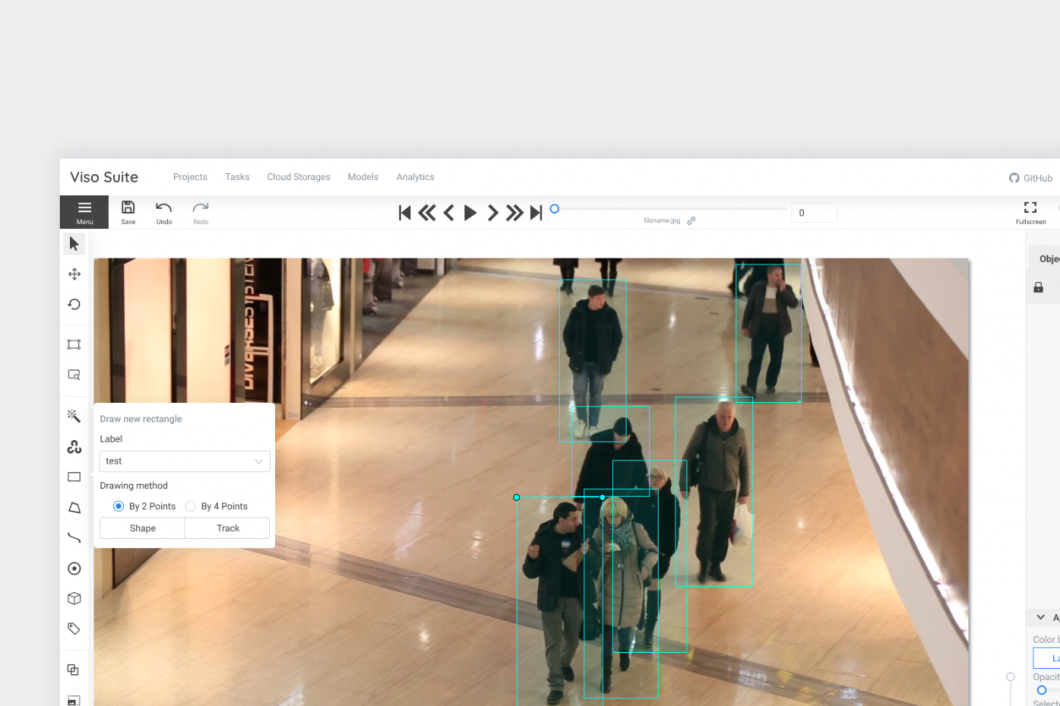Click the frame number input field

[x=814, y=213]
